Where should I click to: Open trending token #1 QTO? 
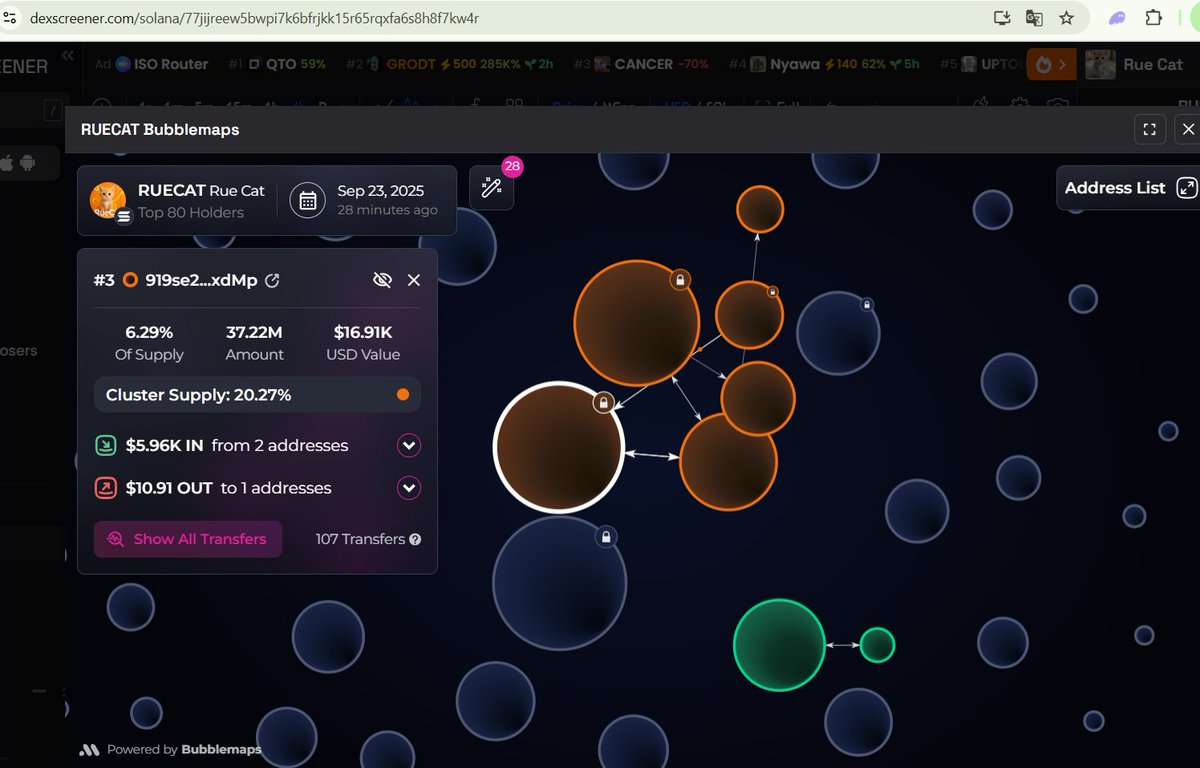tap(277, 64)
